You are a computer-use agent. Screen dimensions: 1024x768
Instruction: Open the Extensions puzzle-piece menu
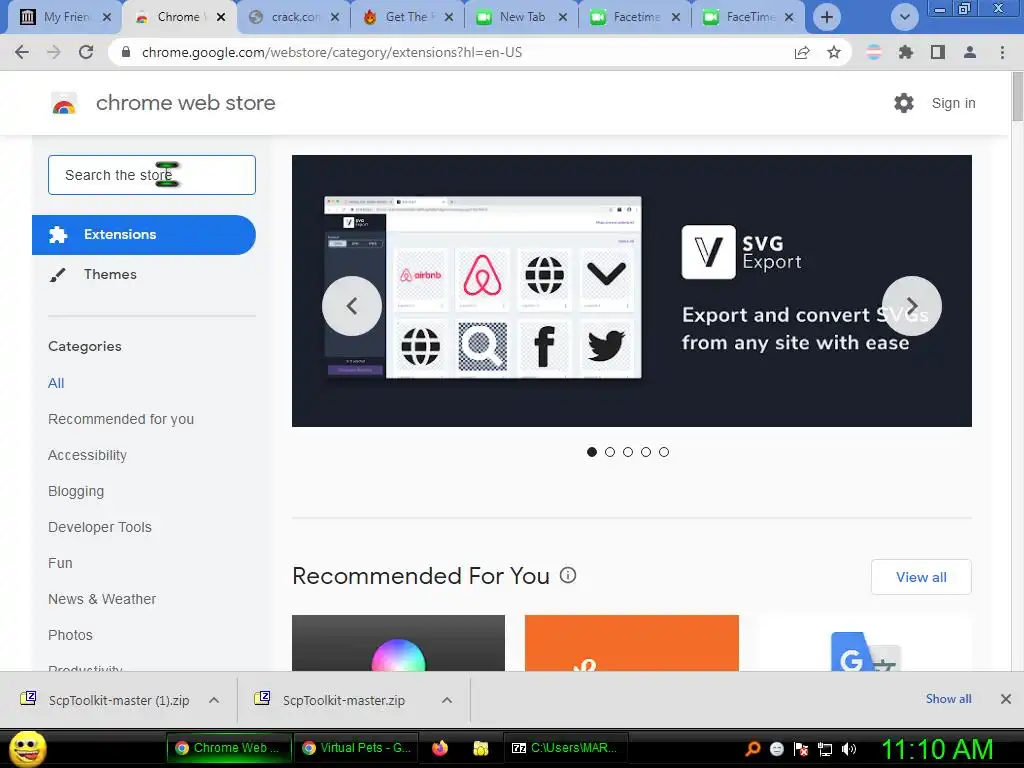pyautogui.click(x=905, y=52)
